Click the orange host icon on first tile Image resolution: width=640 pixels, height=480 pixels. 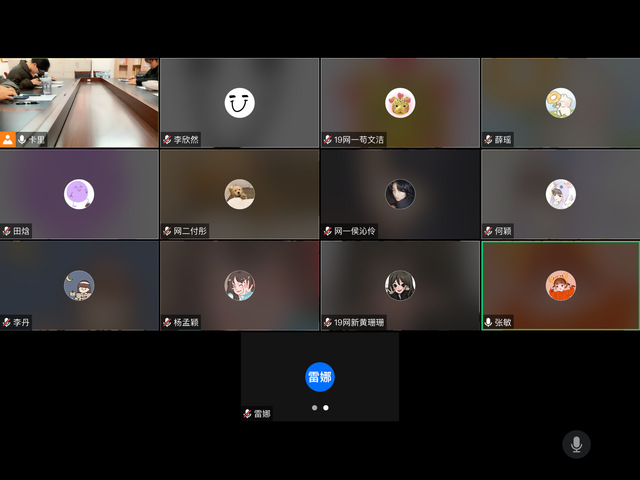7,140
